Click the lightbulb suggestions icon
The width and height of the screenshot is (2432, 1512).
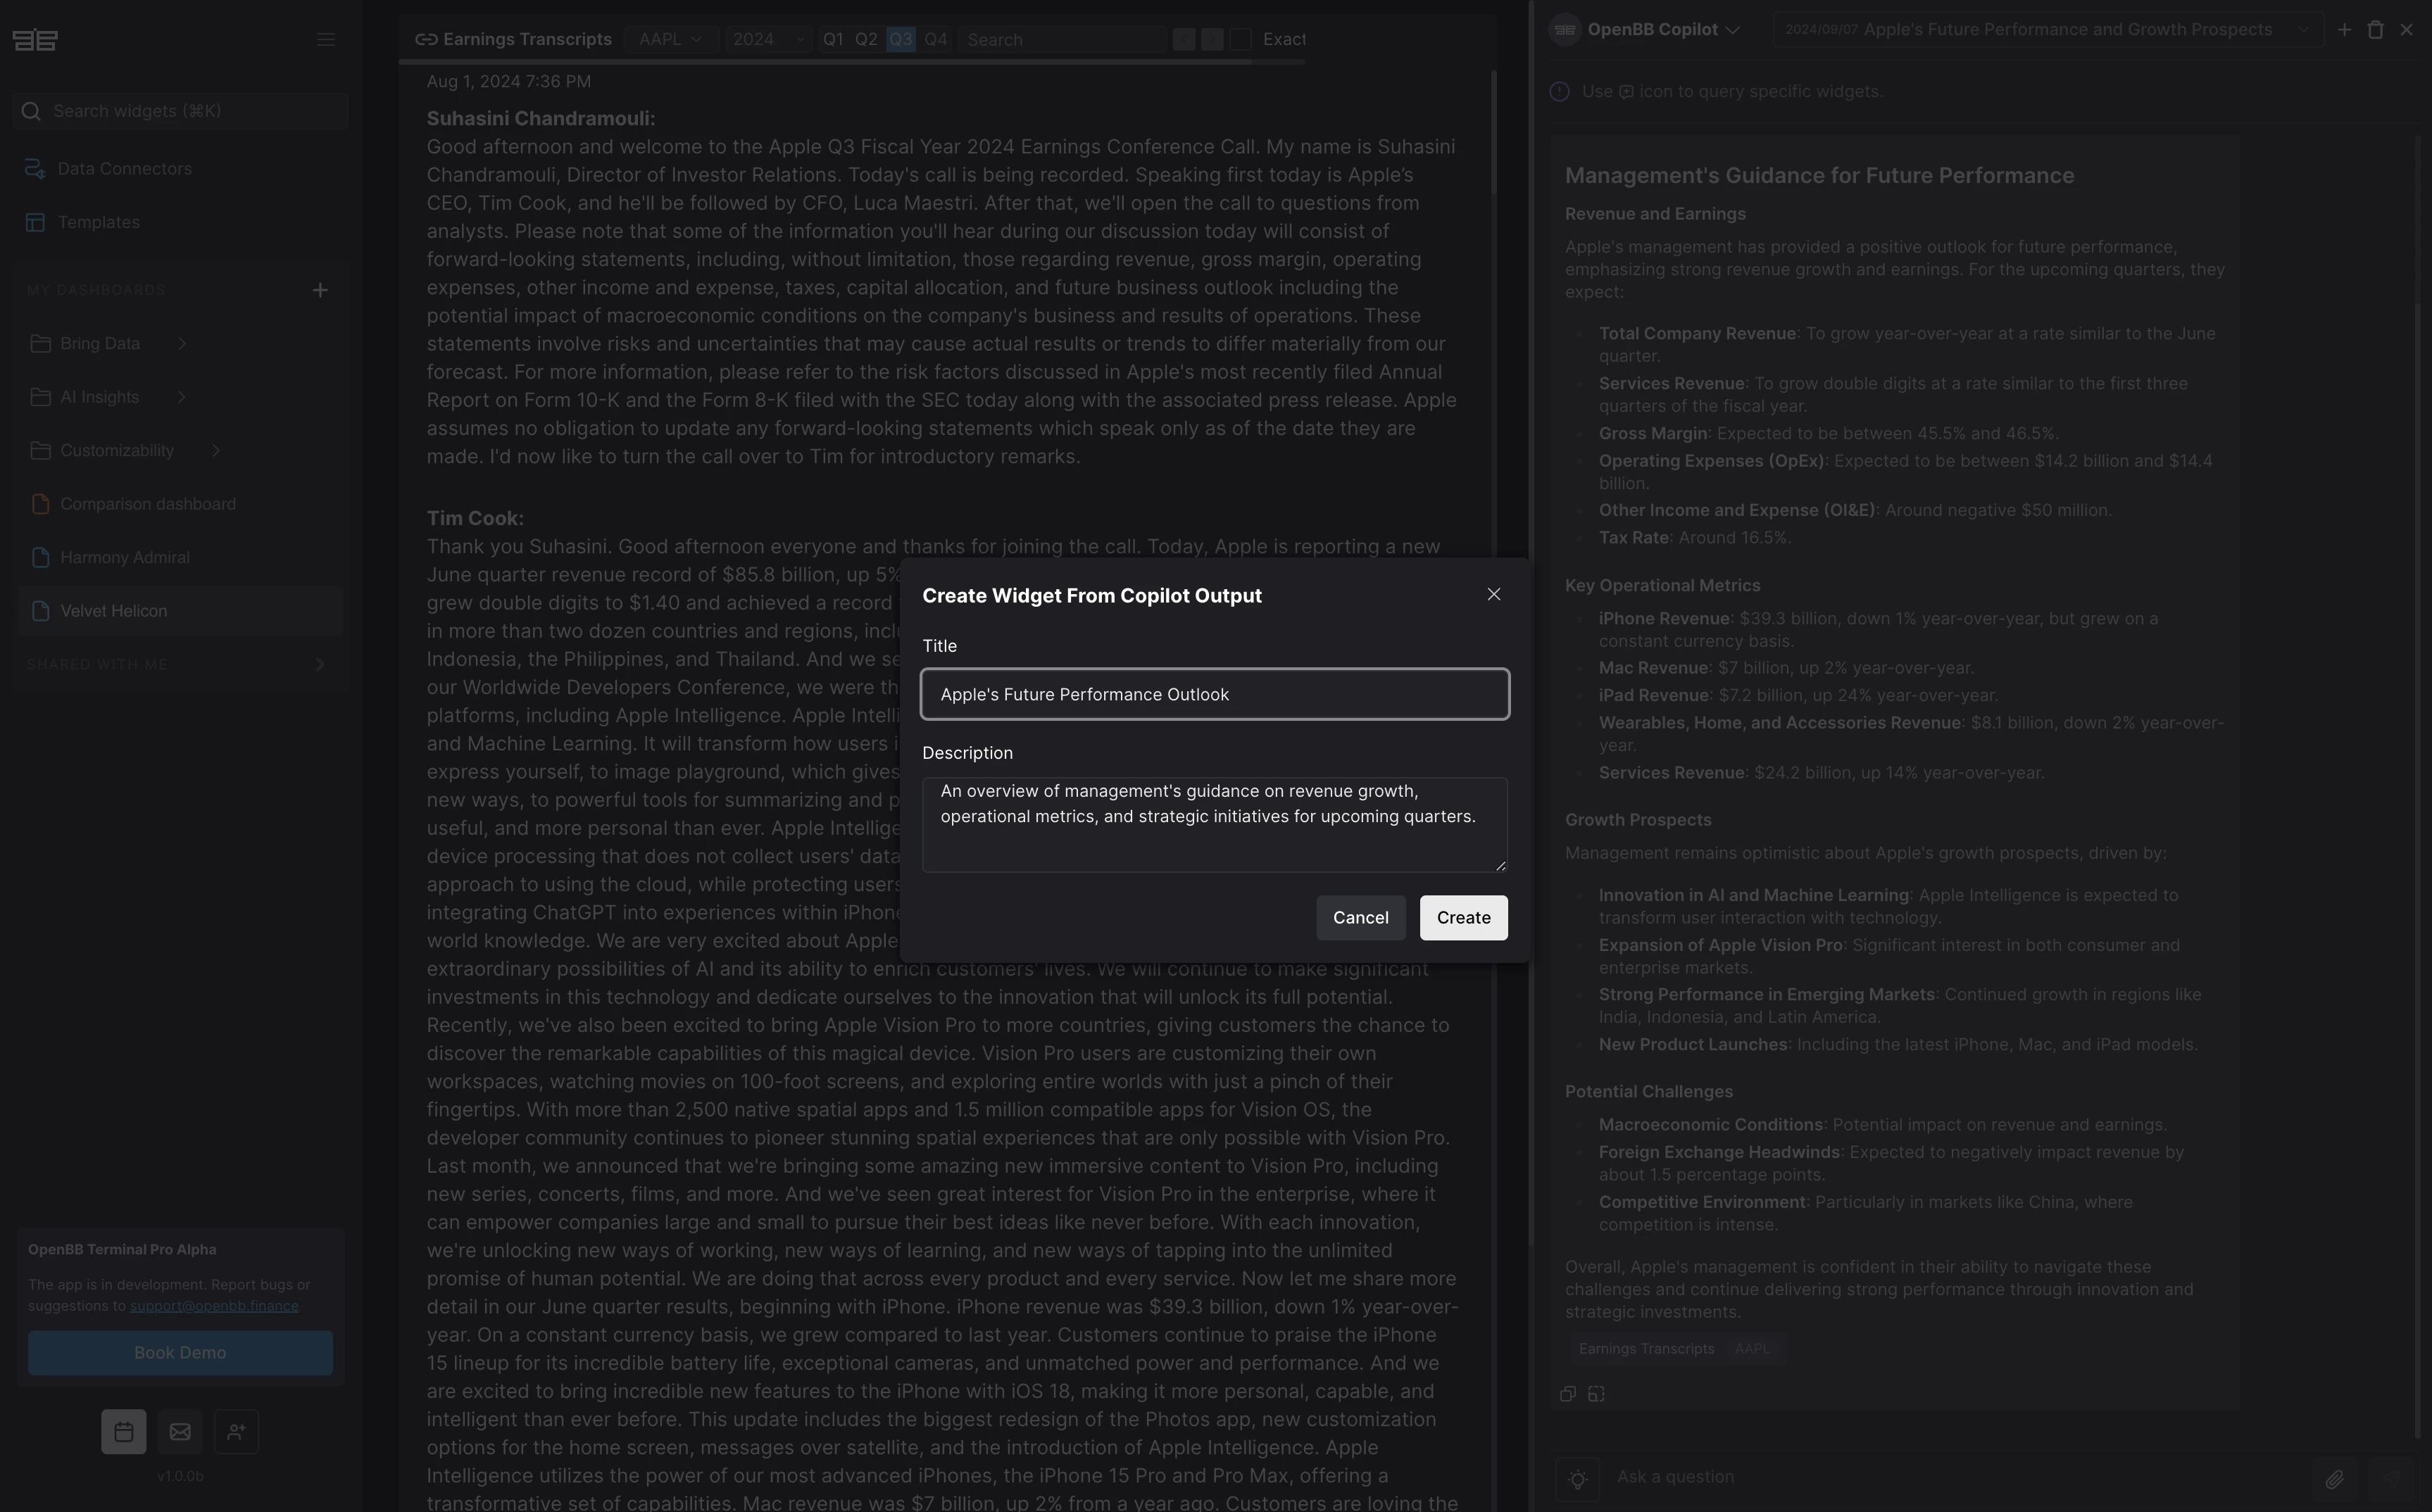click(1577, 1478)
